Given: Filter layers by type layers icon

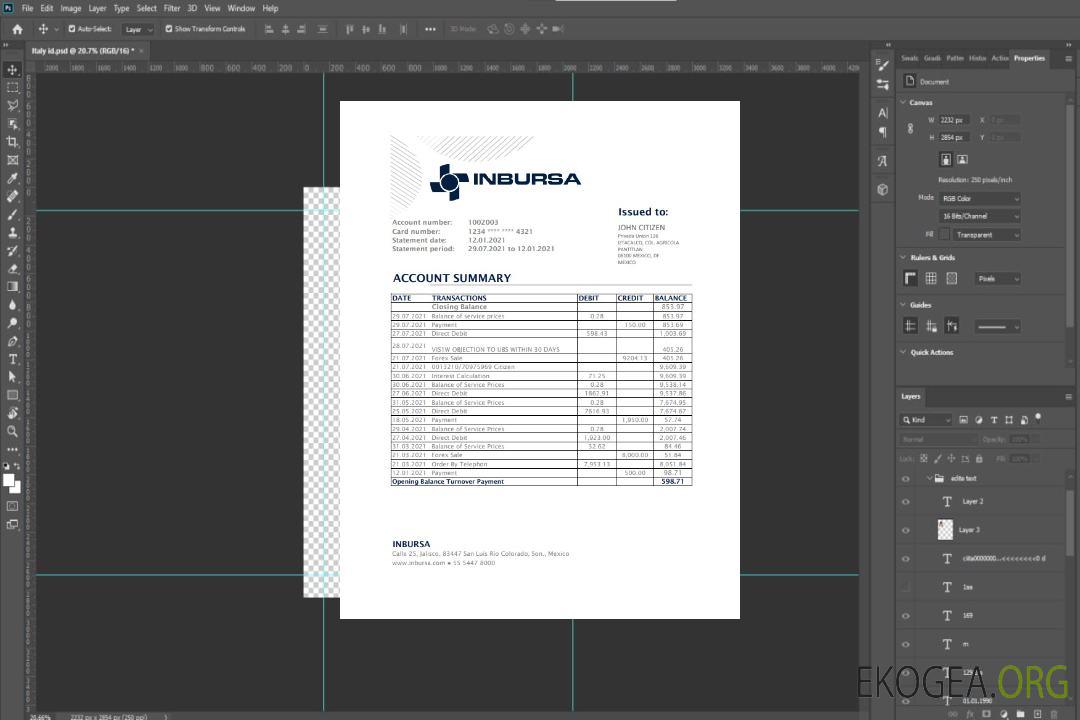Looking at the screenshot, I should 994,420.
